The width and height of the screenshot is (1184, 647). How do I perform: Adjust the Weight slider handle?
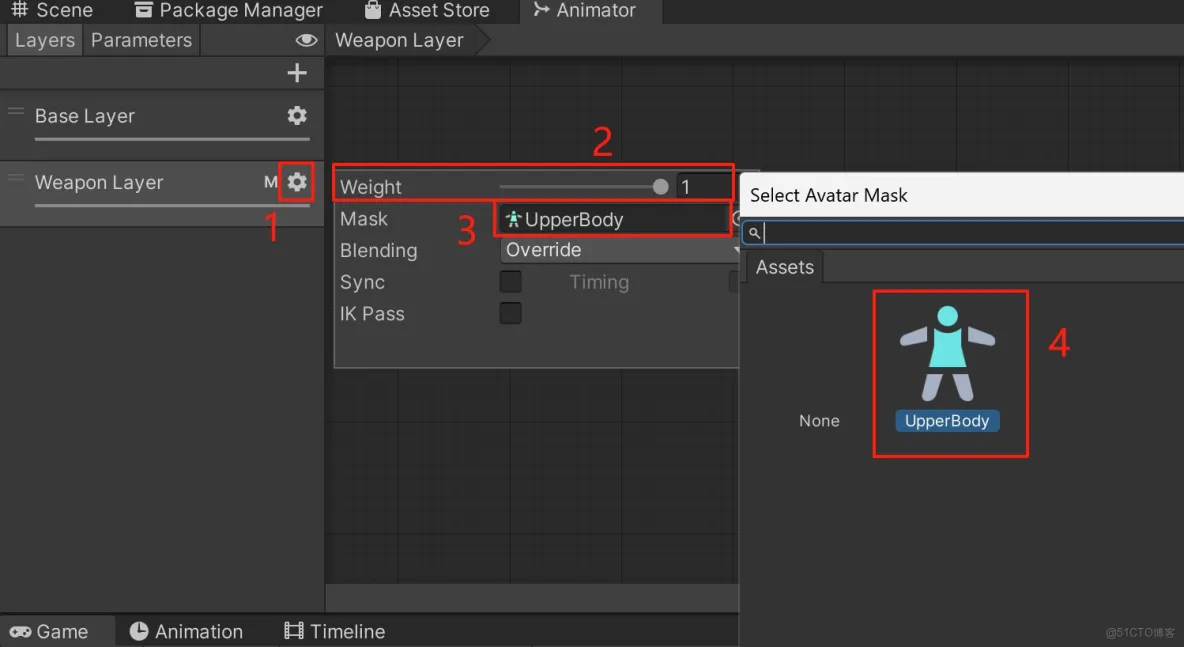coord(659,186)
